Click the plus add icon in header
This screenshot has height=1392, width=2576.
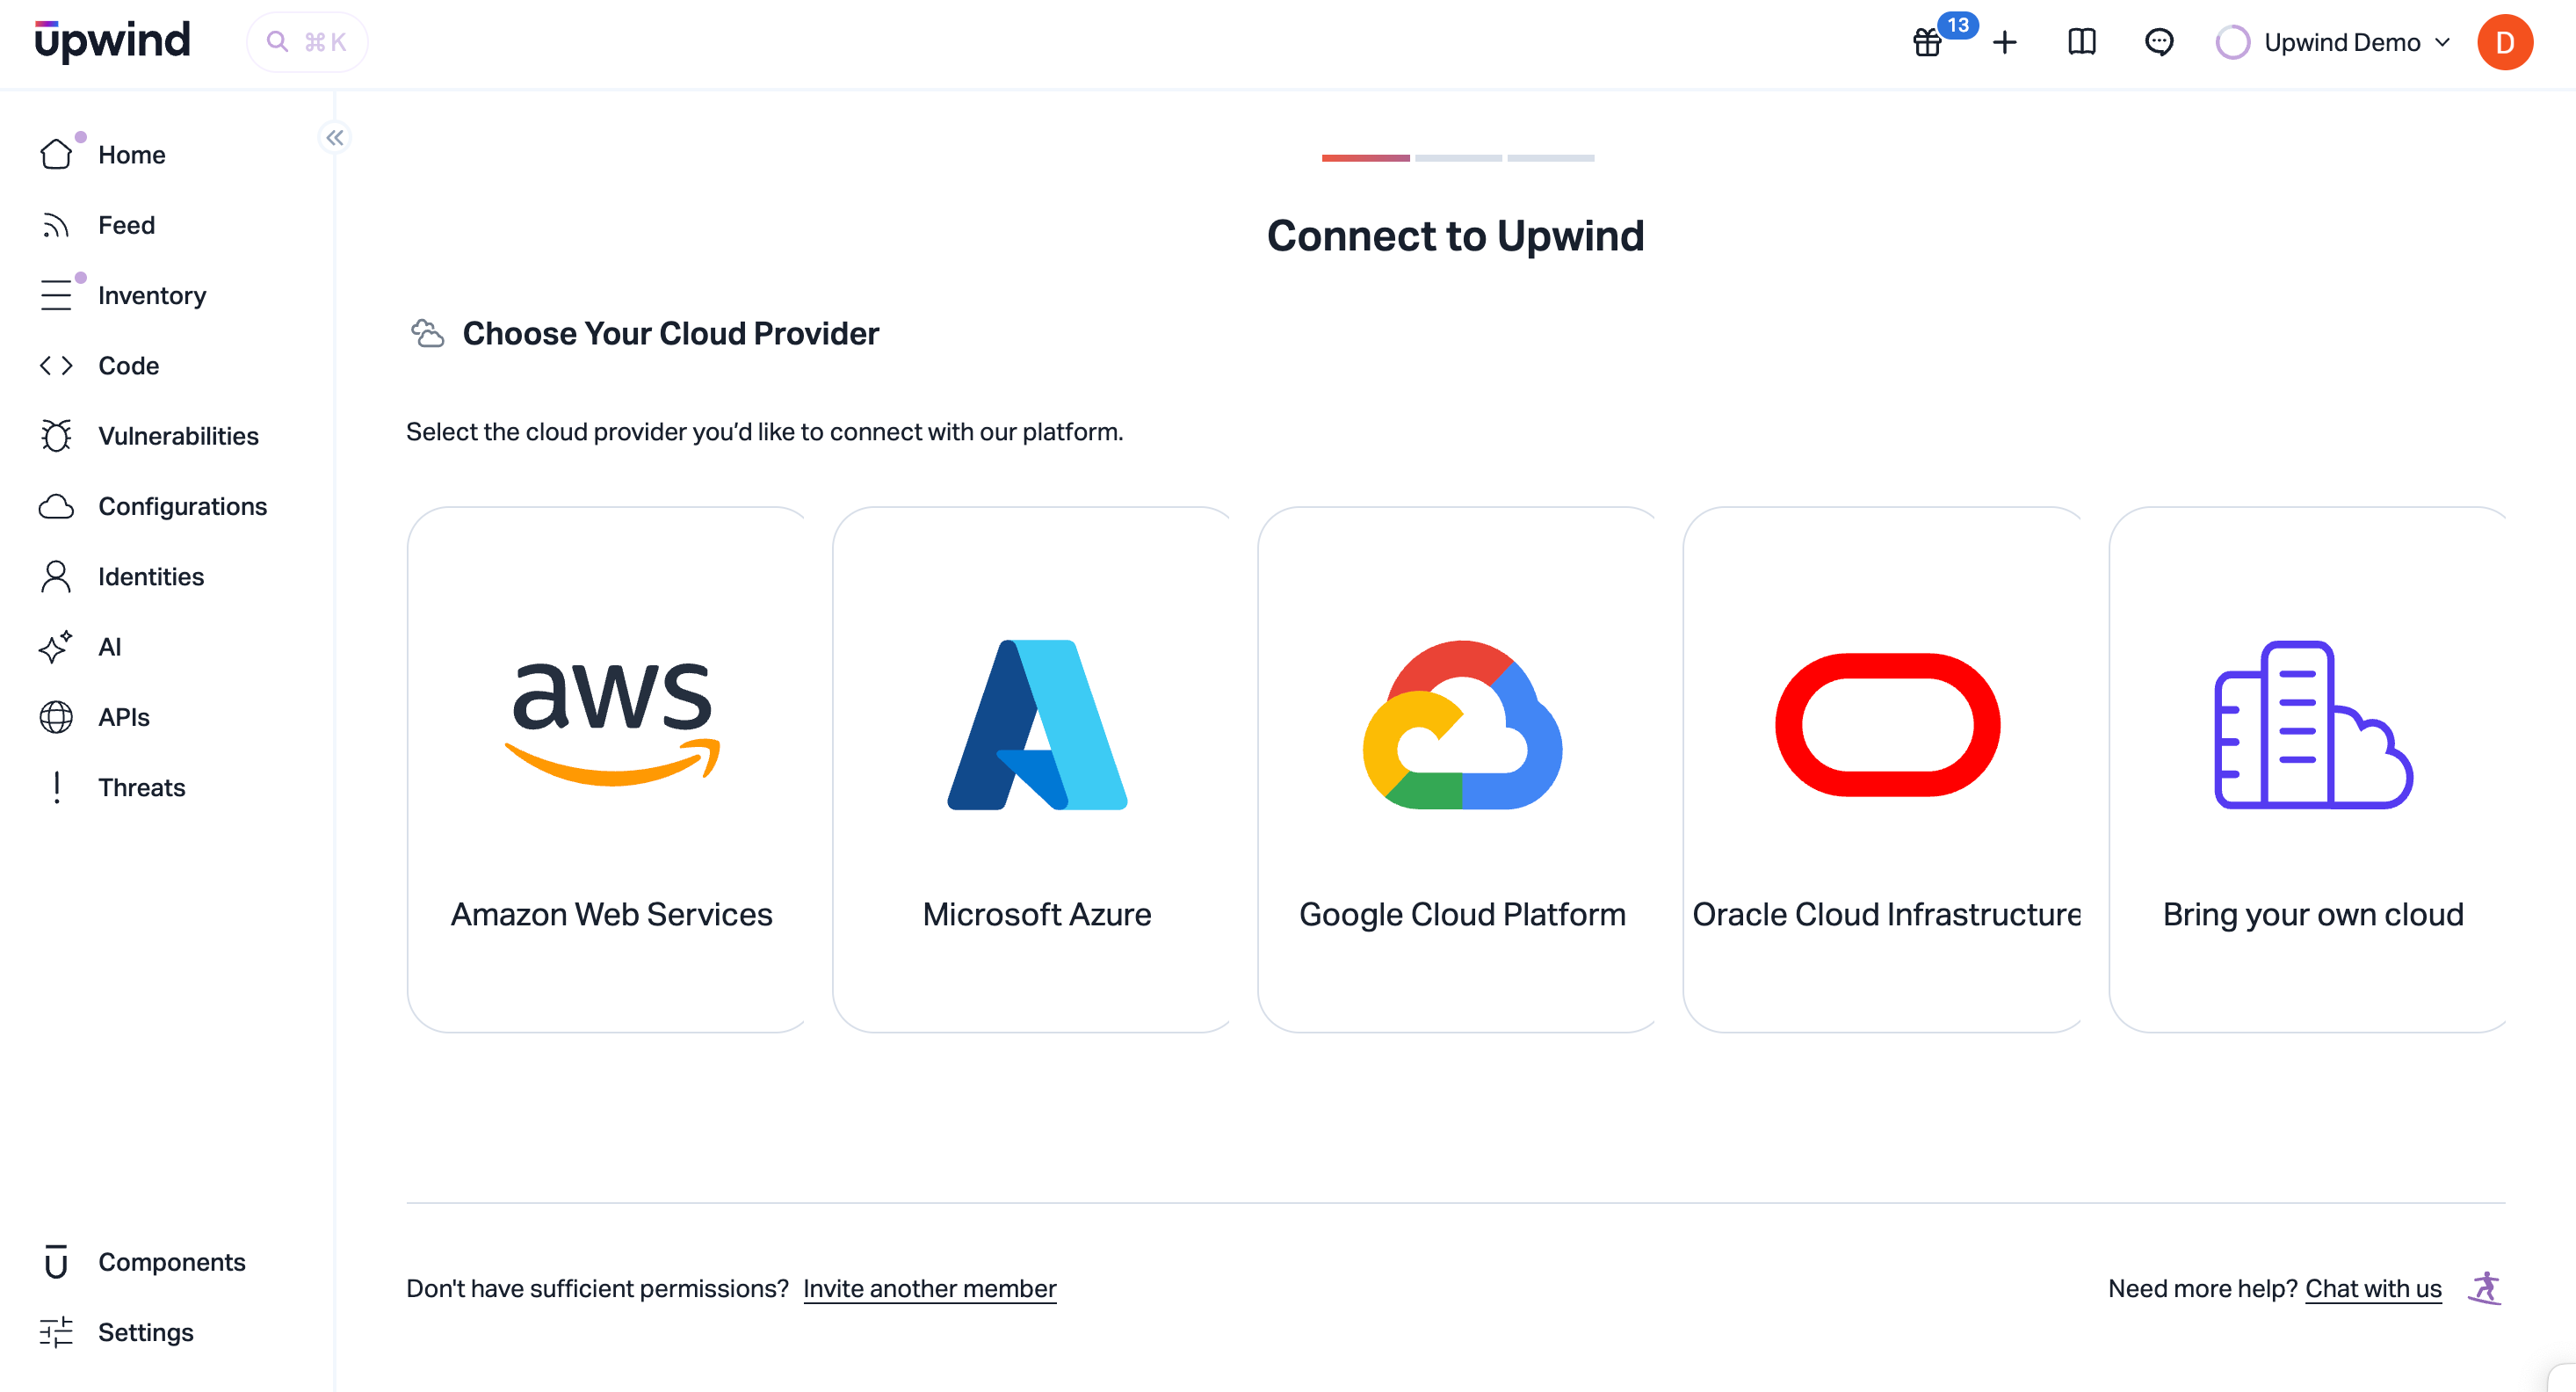point(2004,43)
